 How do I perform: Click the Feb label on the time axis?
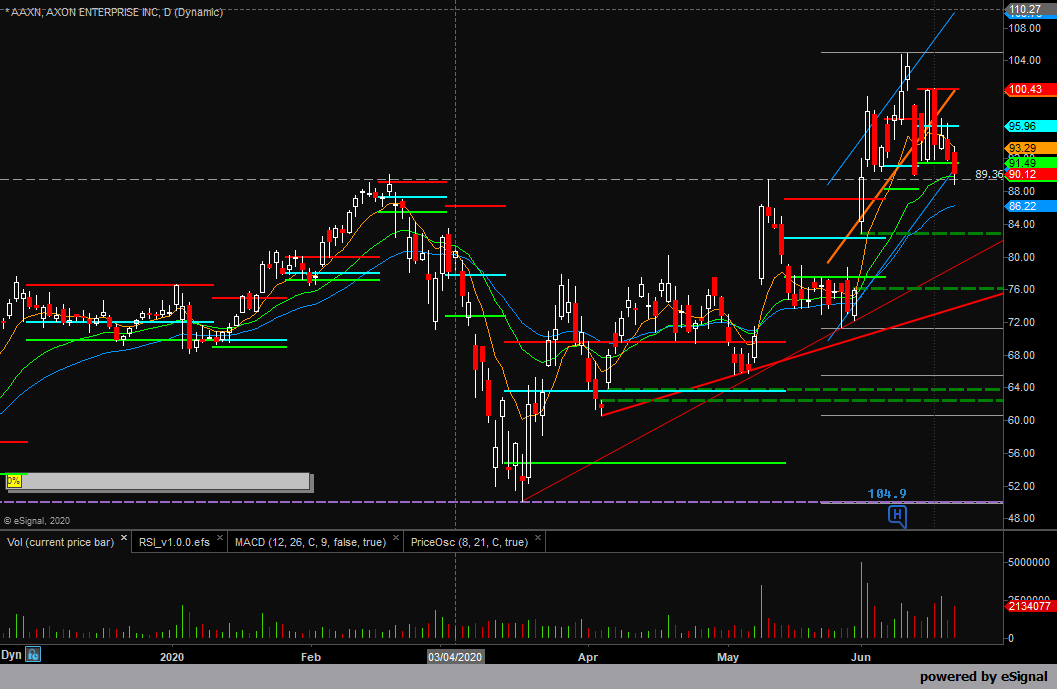311,657
